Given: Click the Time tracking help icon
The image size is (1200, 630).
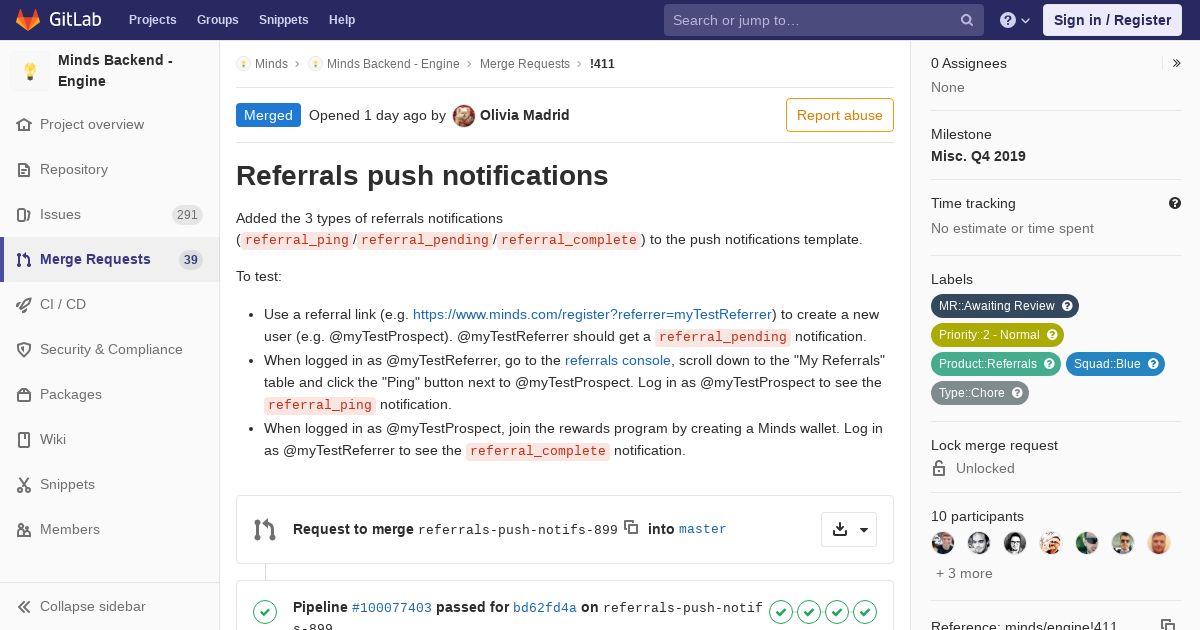Looking at the screenshot, I should [x=1175, y=203].
